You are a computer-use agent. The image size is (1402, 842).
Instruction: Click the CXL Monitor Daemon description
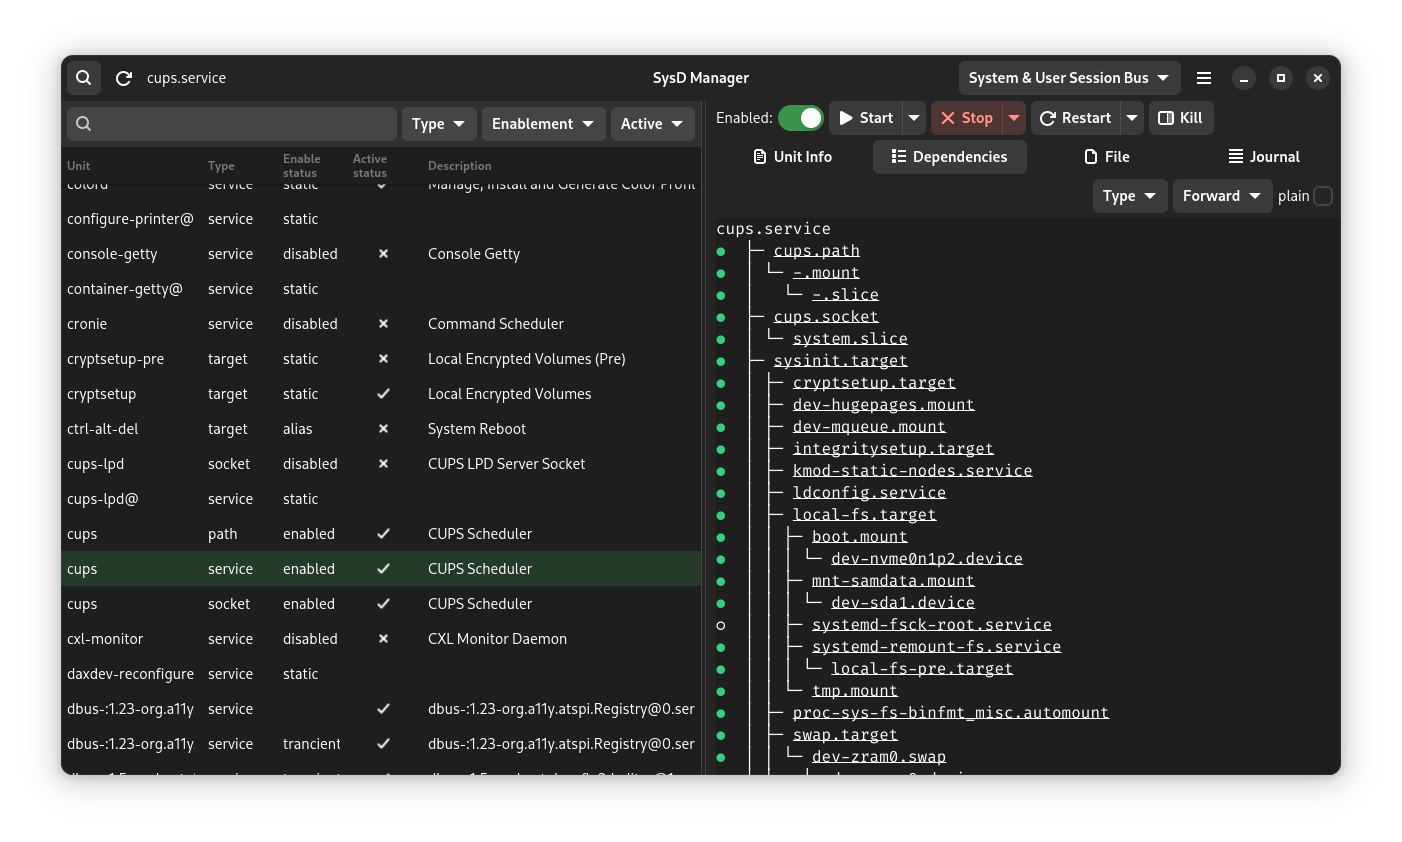click(498, 639)
